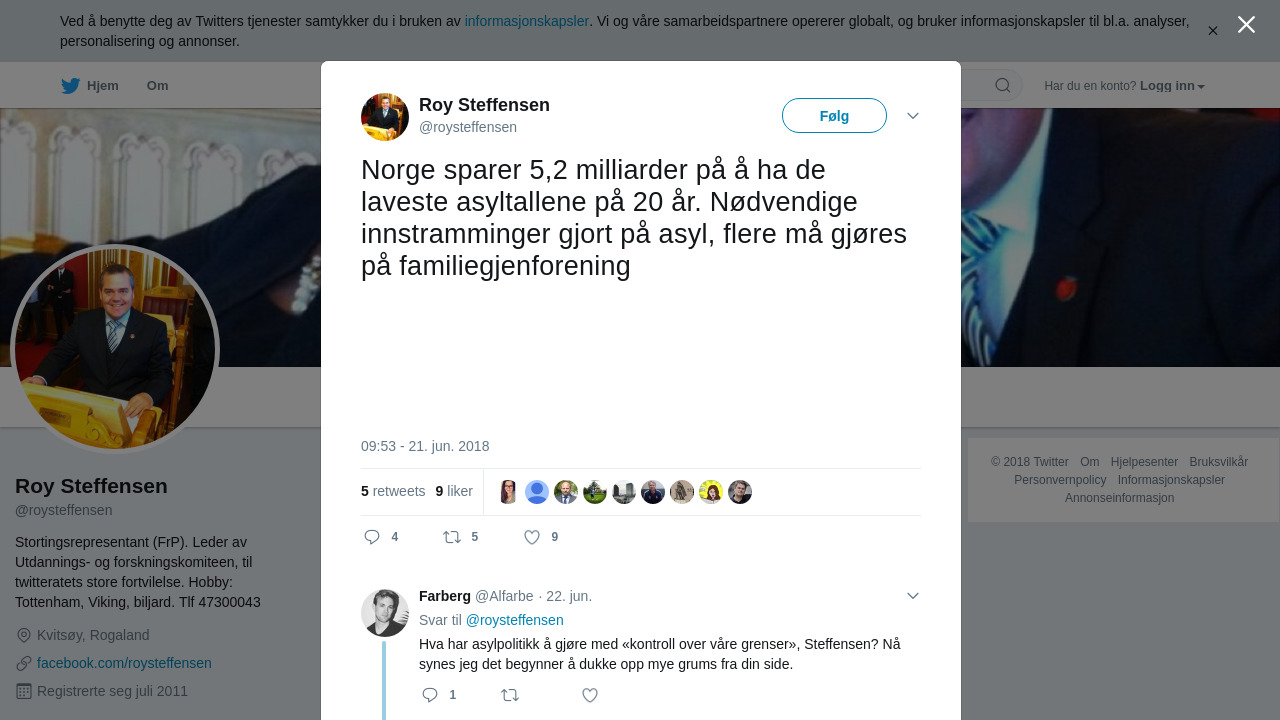Retweet Farberg's reply

tap(510, 695)
